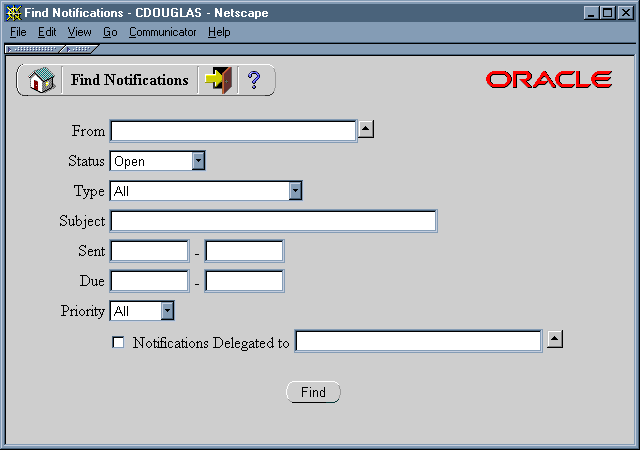Viewport: 640px width, 450px height.
Task: Expand the Status dropdown
Action: pos(198,160)
